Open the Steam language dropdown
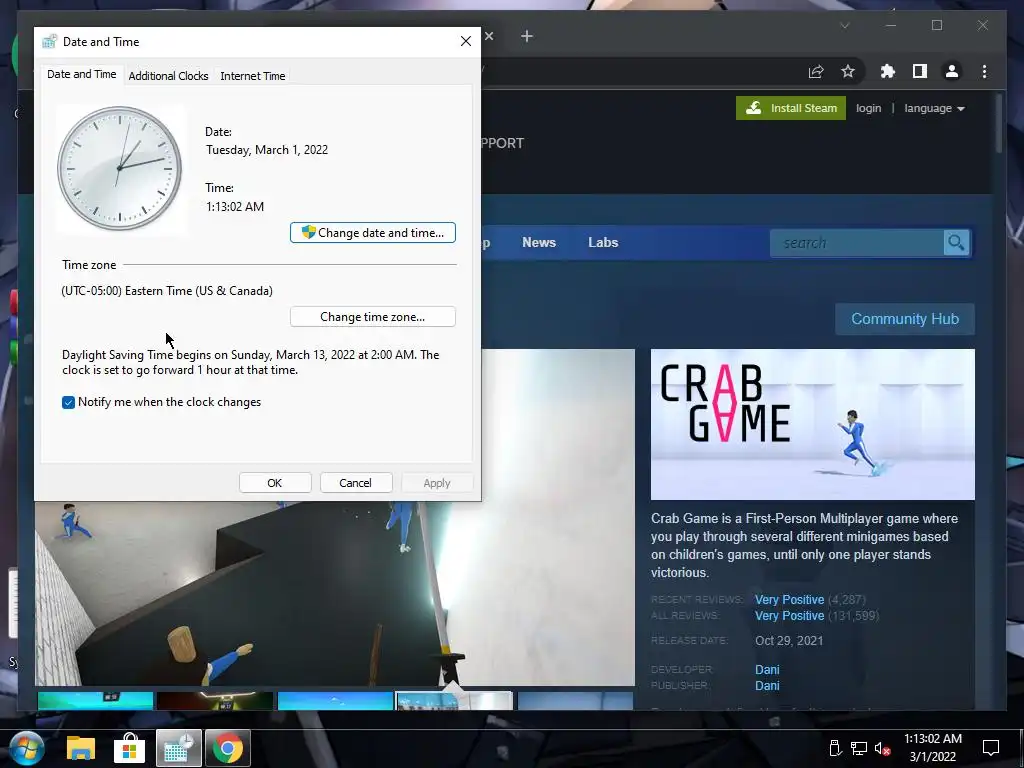 935,108
